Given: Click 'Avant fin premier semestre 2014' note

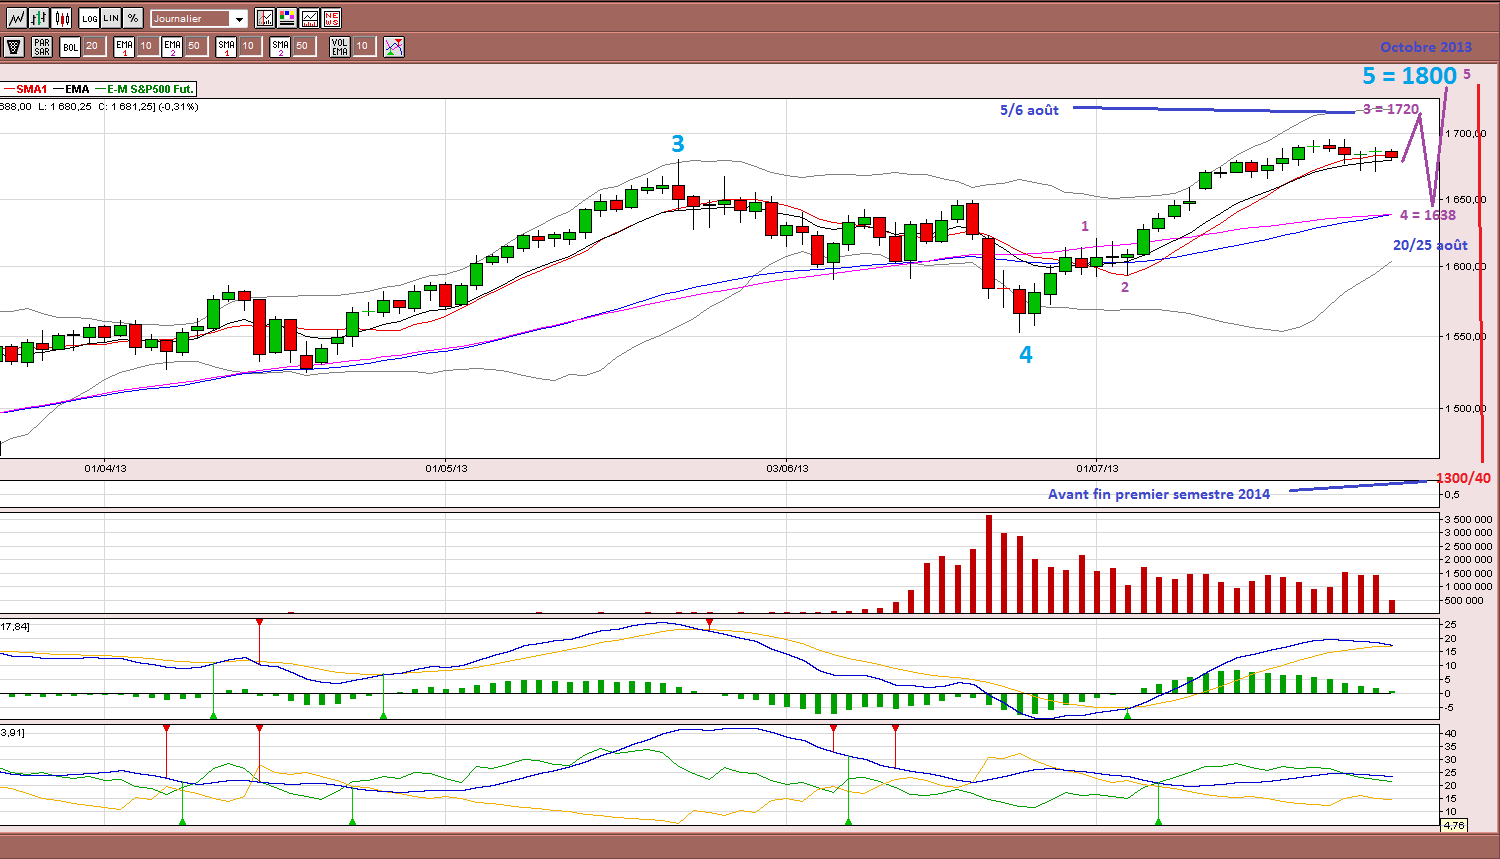Looking at the screenshot, I should (1159, 494).
